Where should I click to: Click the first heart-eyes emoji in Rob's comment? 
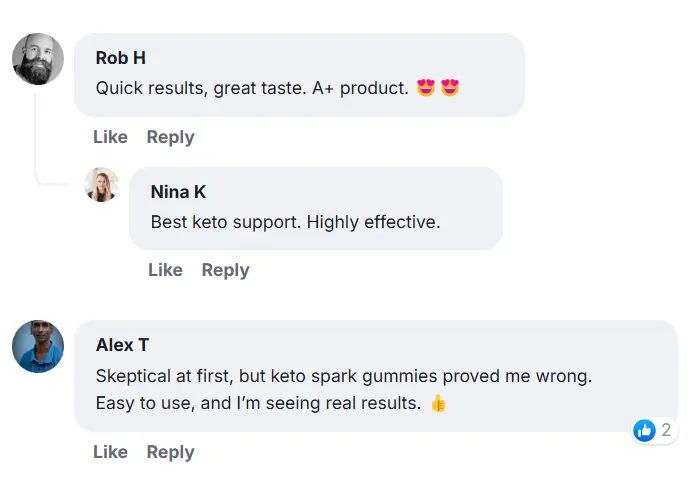point(426,88)
